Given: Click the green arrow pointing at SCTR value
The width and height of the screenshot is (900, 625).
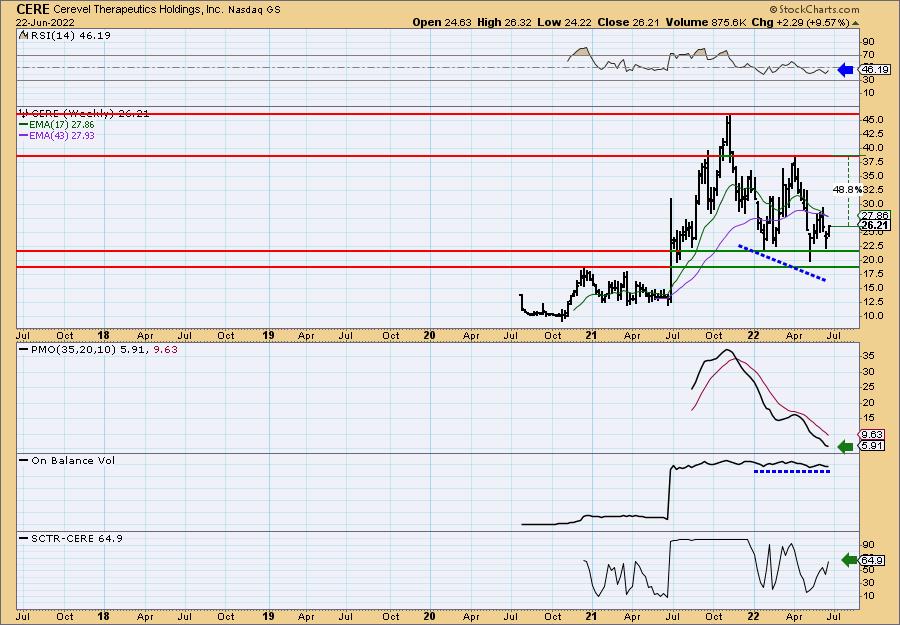Looking at the screenshot, I should (x=849, y=560).
